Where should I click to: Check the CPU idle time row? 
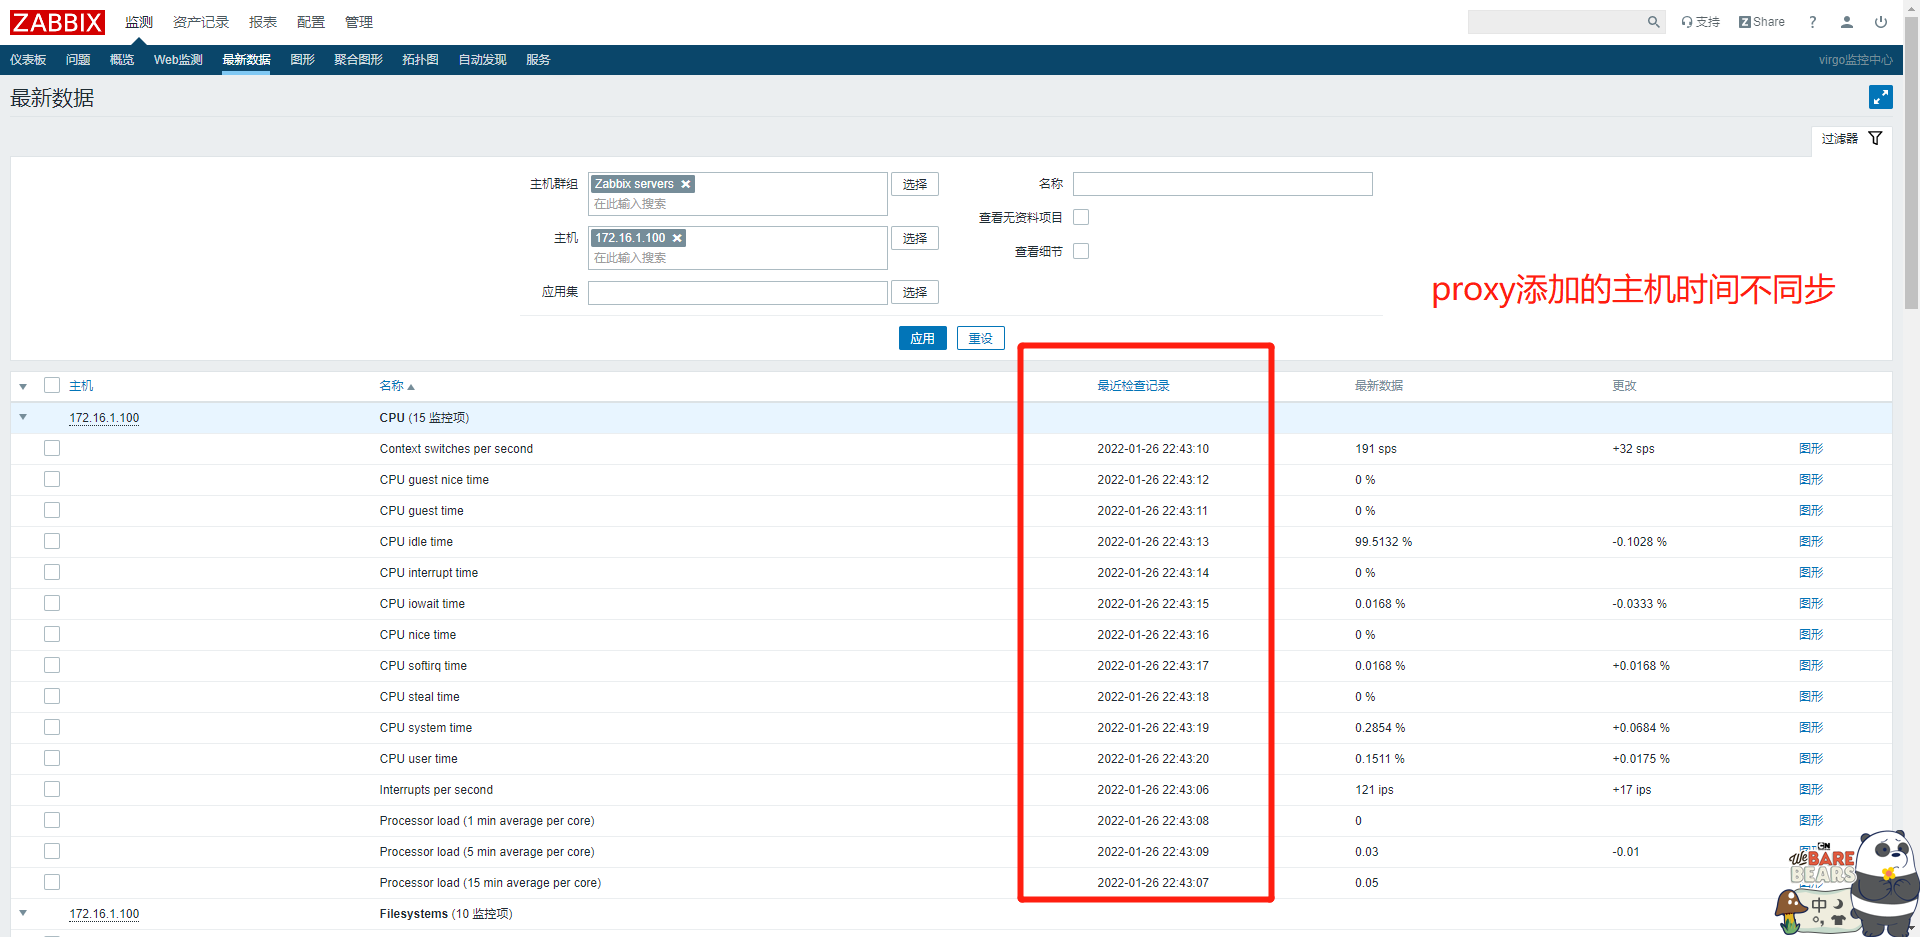[52, 541]
